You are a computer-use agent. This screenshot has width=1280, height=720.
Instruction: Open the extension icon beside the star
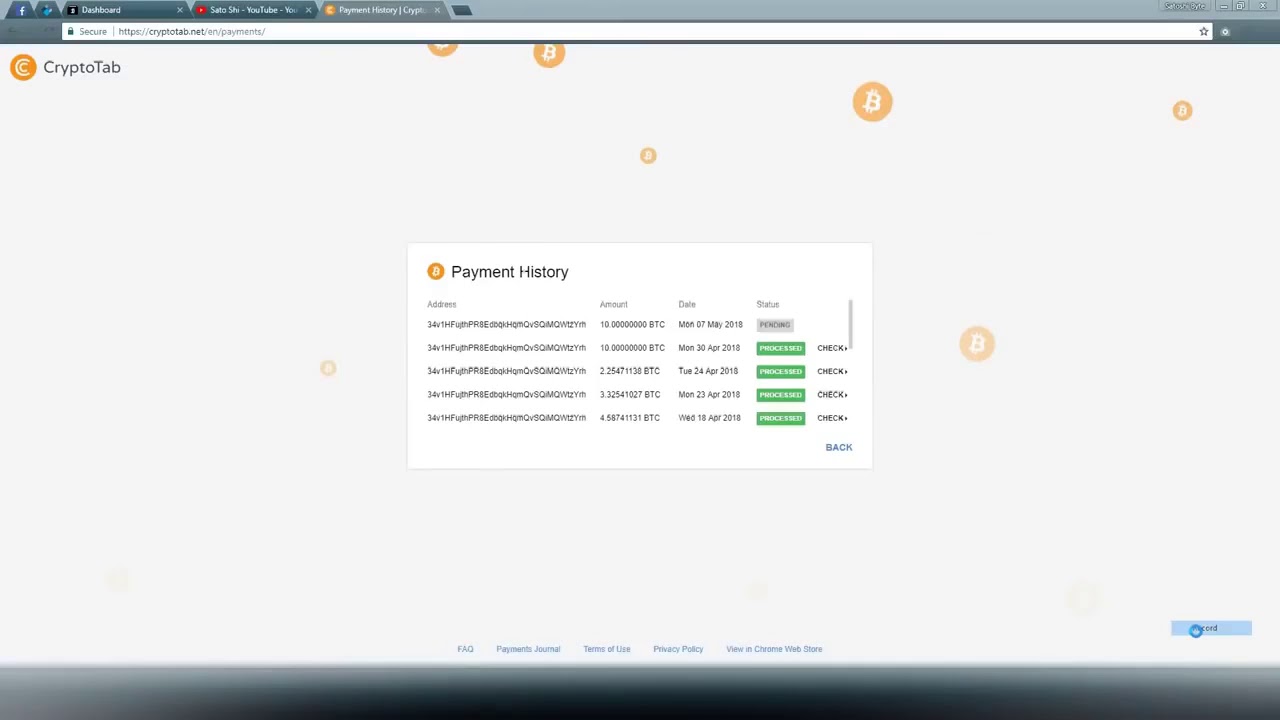[x=1225, y=31]
